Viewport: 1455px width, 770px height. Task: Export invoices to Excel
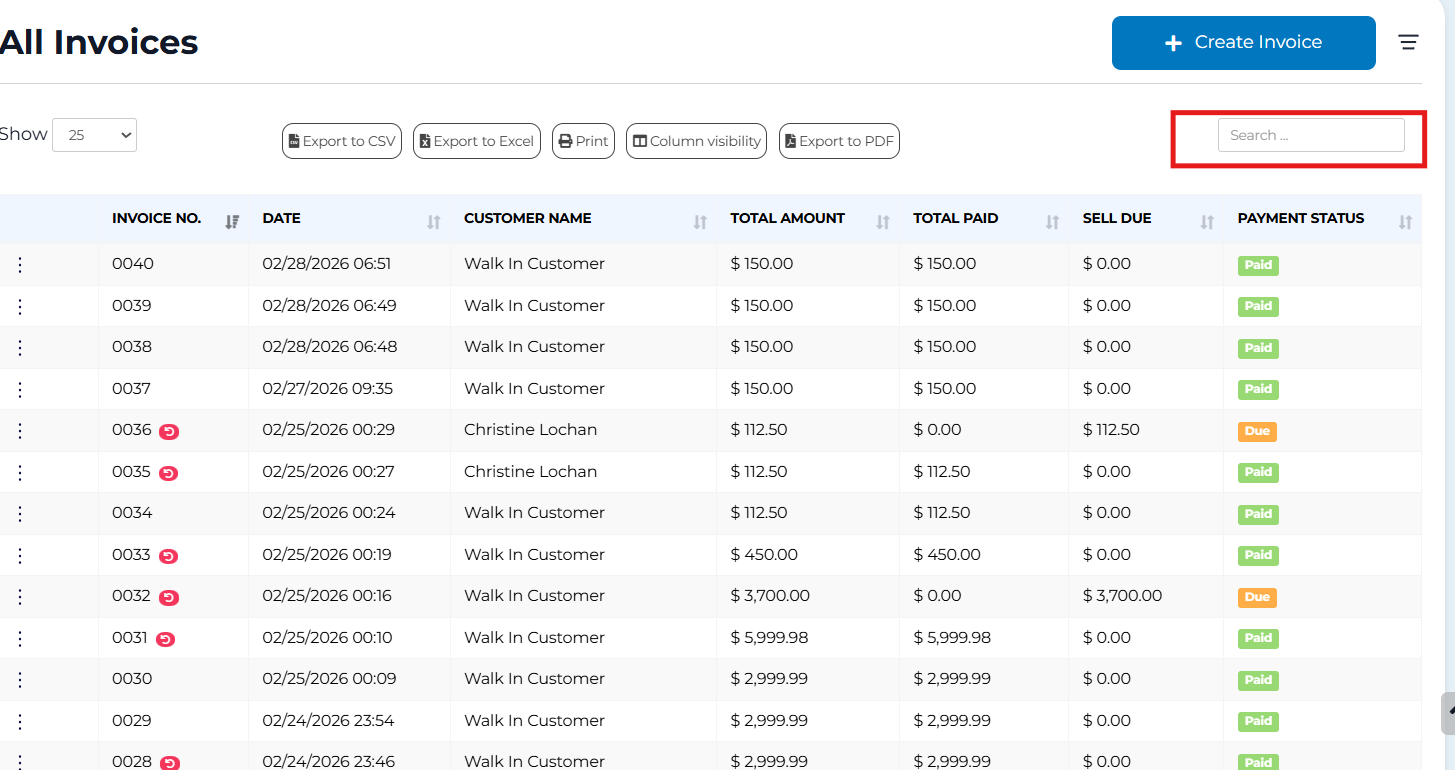point(476,141)
